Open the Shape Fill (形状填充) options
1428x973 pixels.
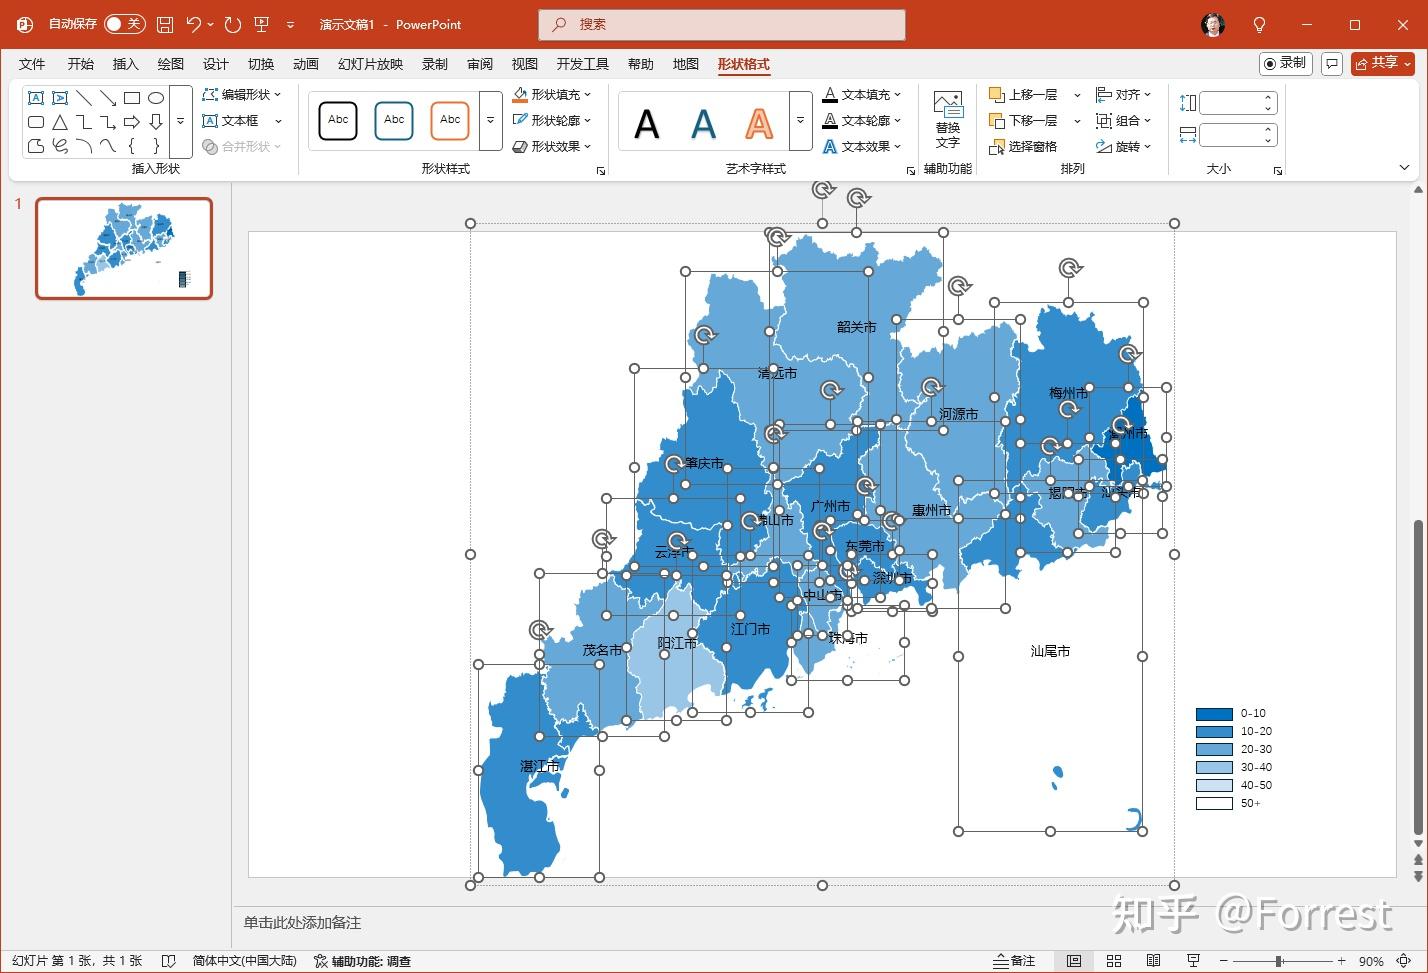[553, 94]
